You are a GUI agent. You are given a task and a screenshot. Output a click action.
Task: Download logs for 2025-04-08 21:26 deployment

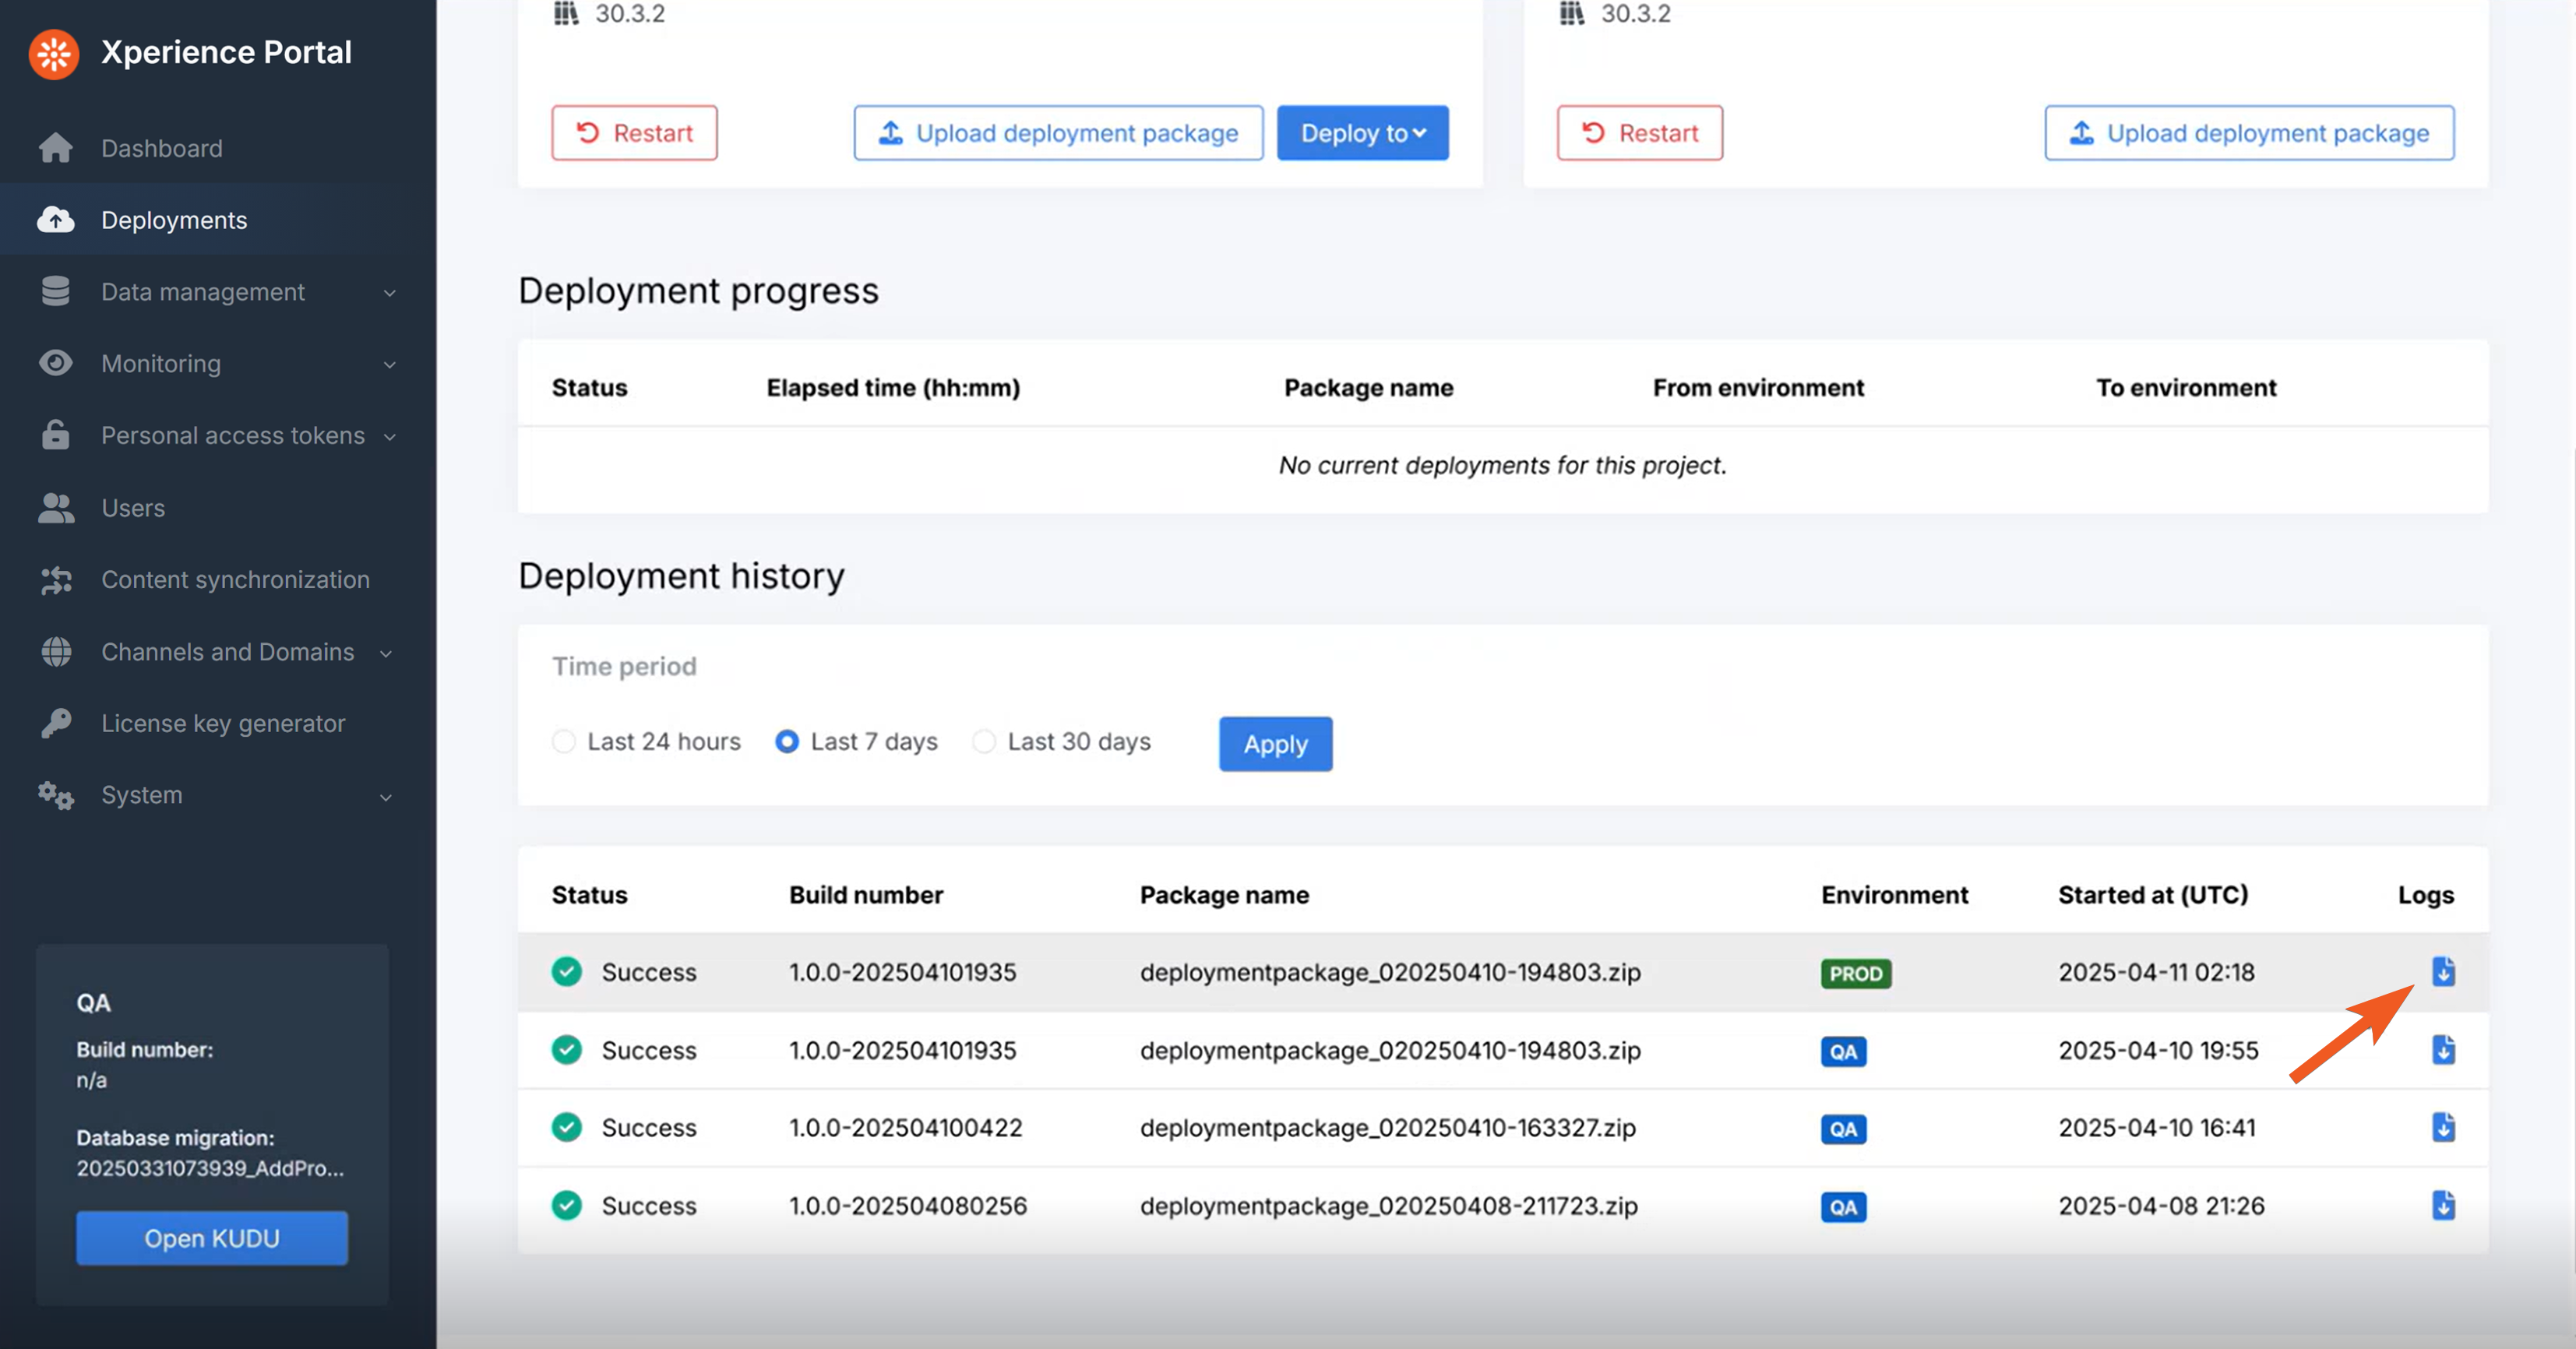2443,1205
